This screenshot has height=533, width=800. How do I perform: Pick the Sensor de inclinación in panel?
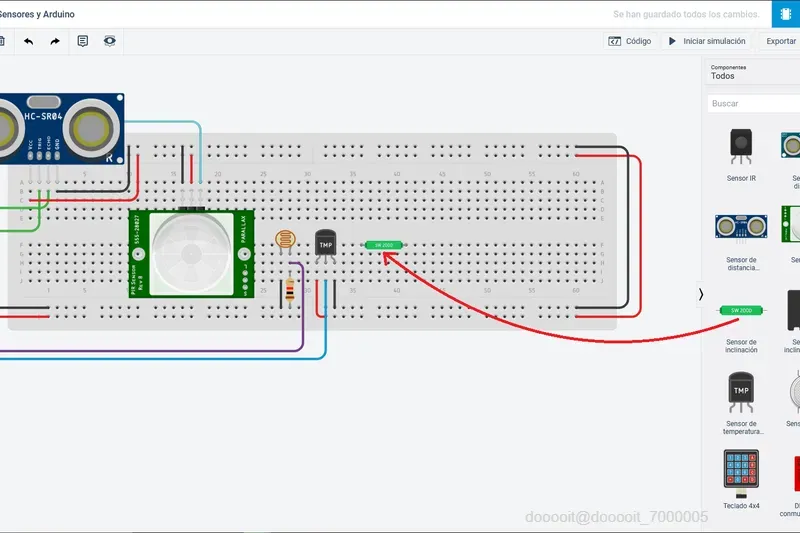click(x=741, y=326)
